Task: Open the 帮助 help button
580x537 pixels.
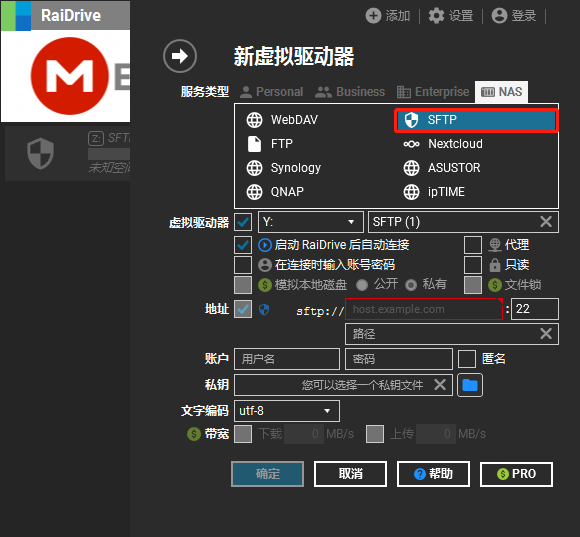Action: click(x=434, y=474)
